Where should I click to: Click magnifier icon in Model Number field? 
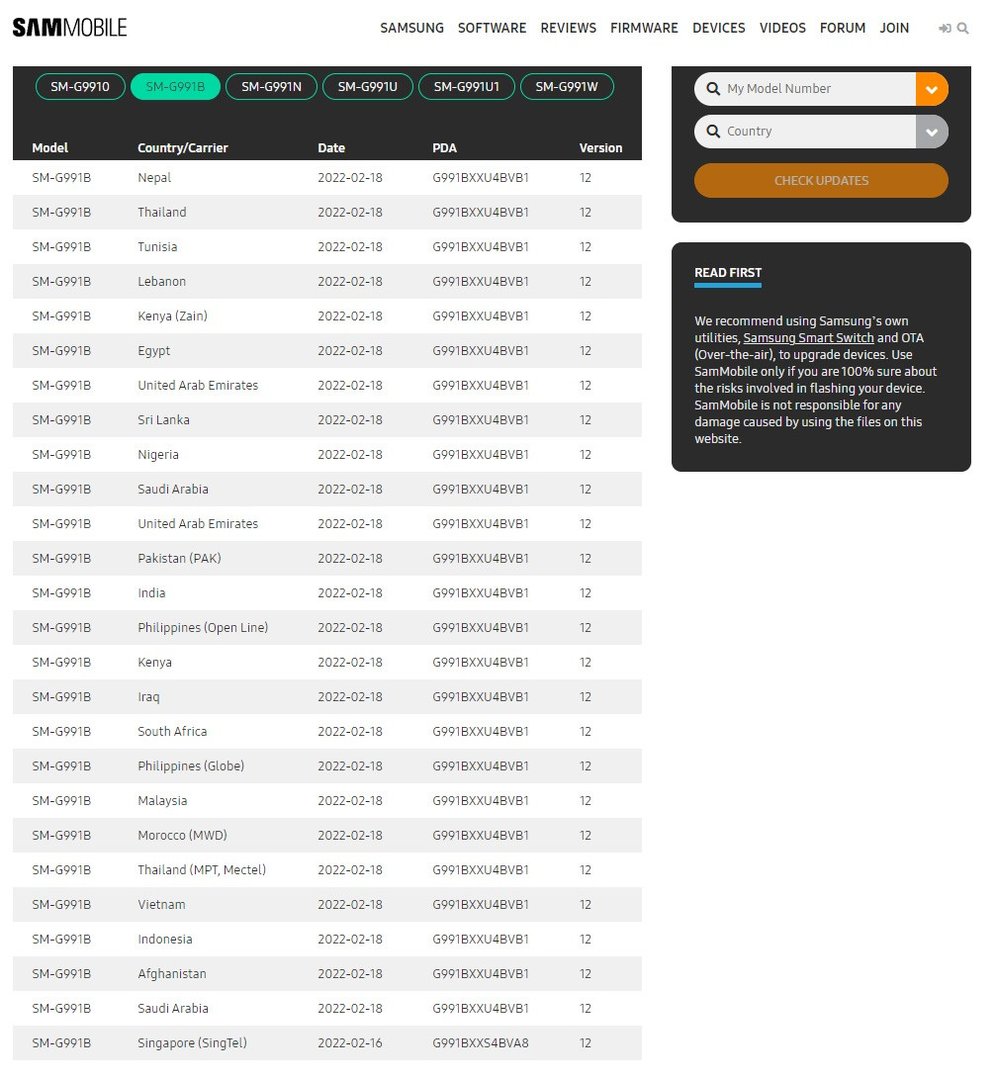coord(713,89)
